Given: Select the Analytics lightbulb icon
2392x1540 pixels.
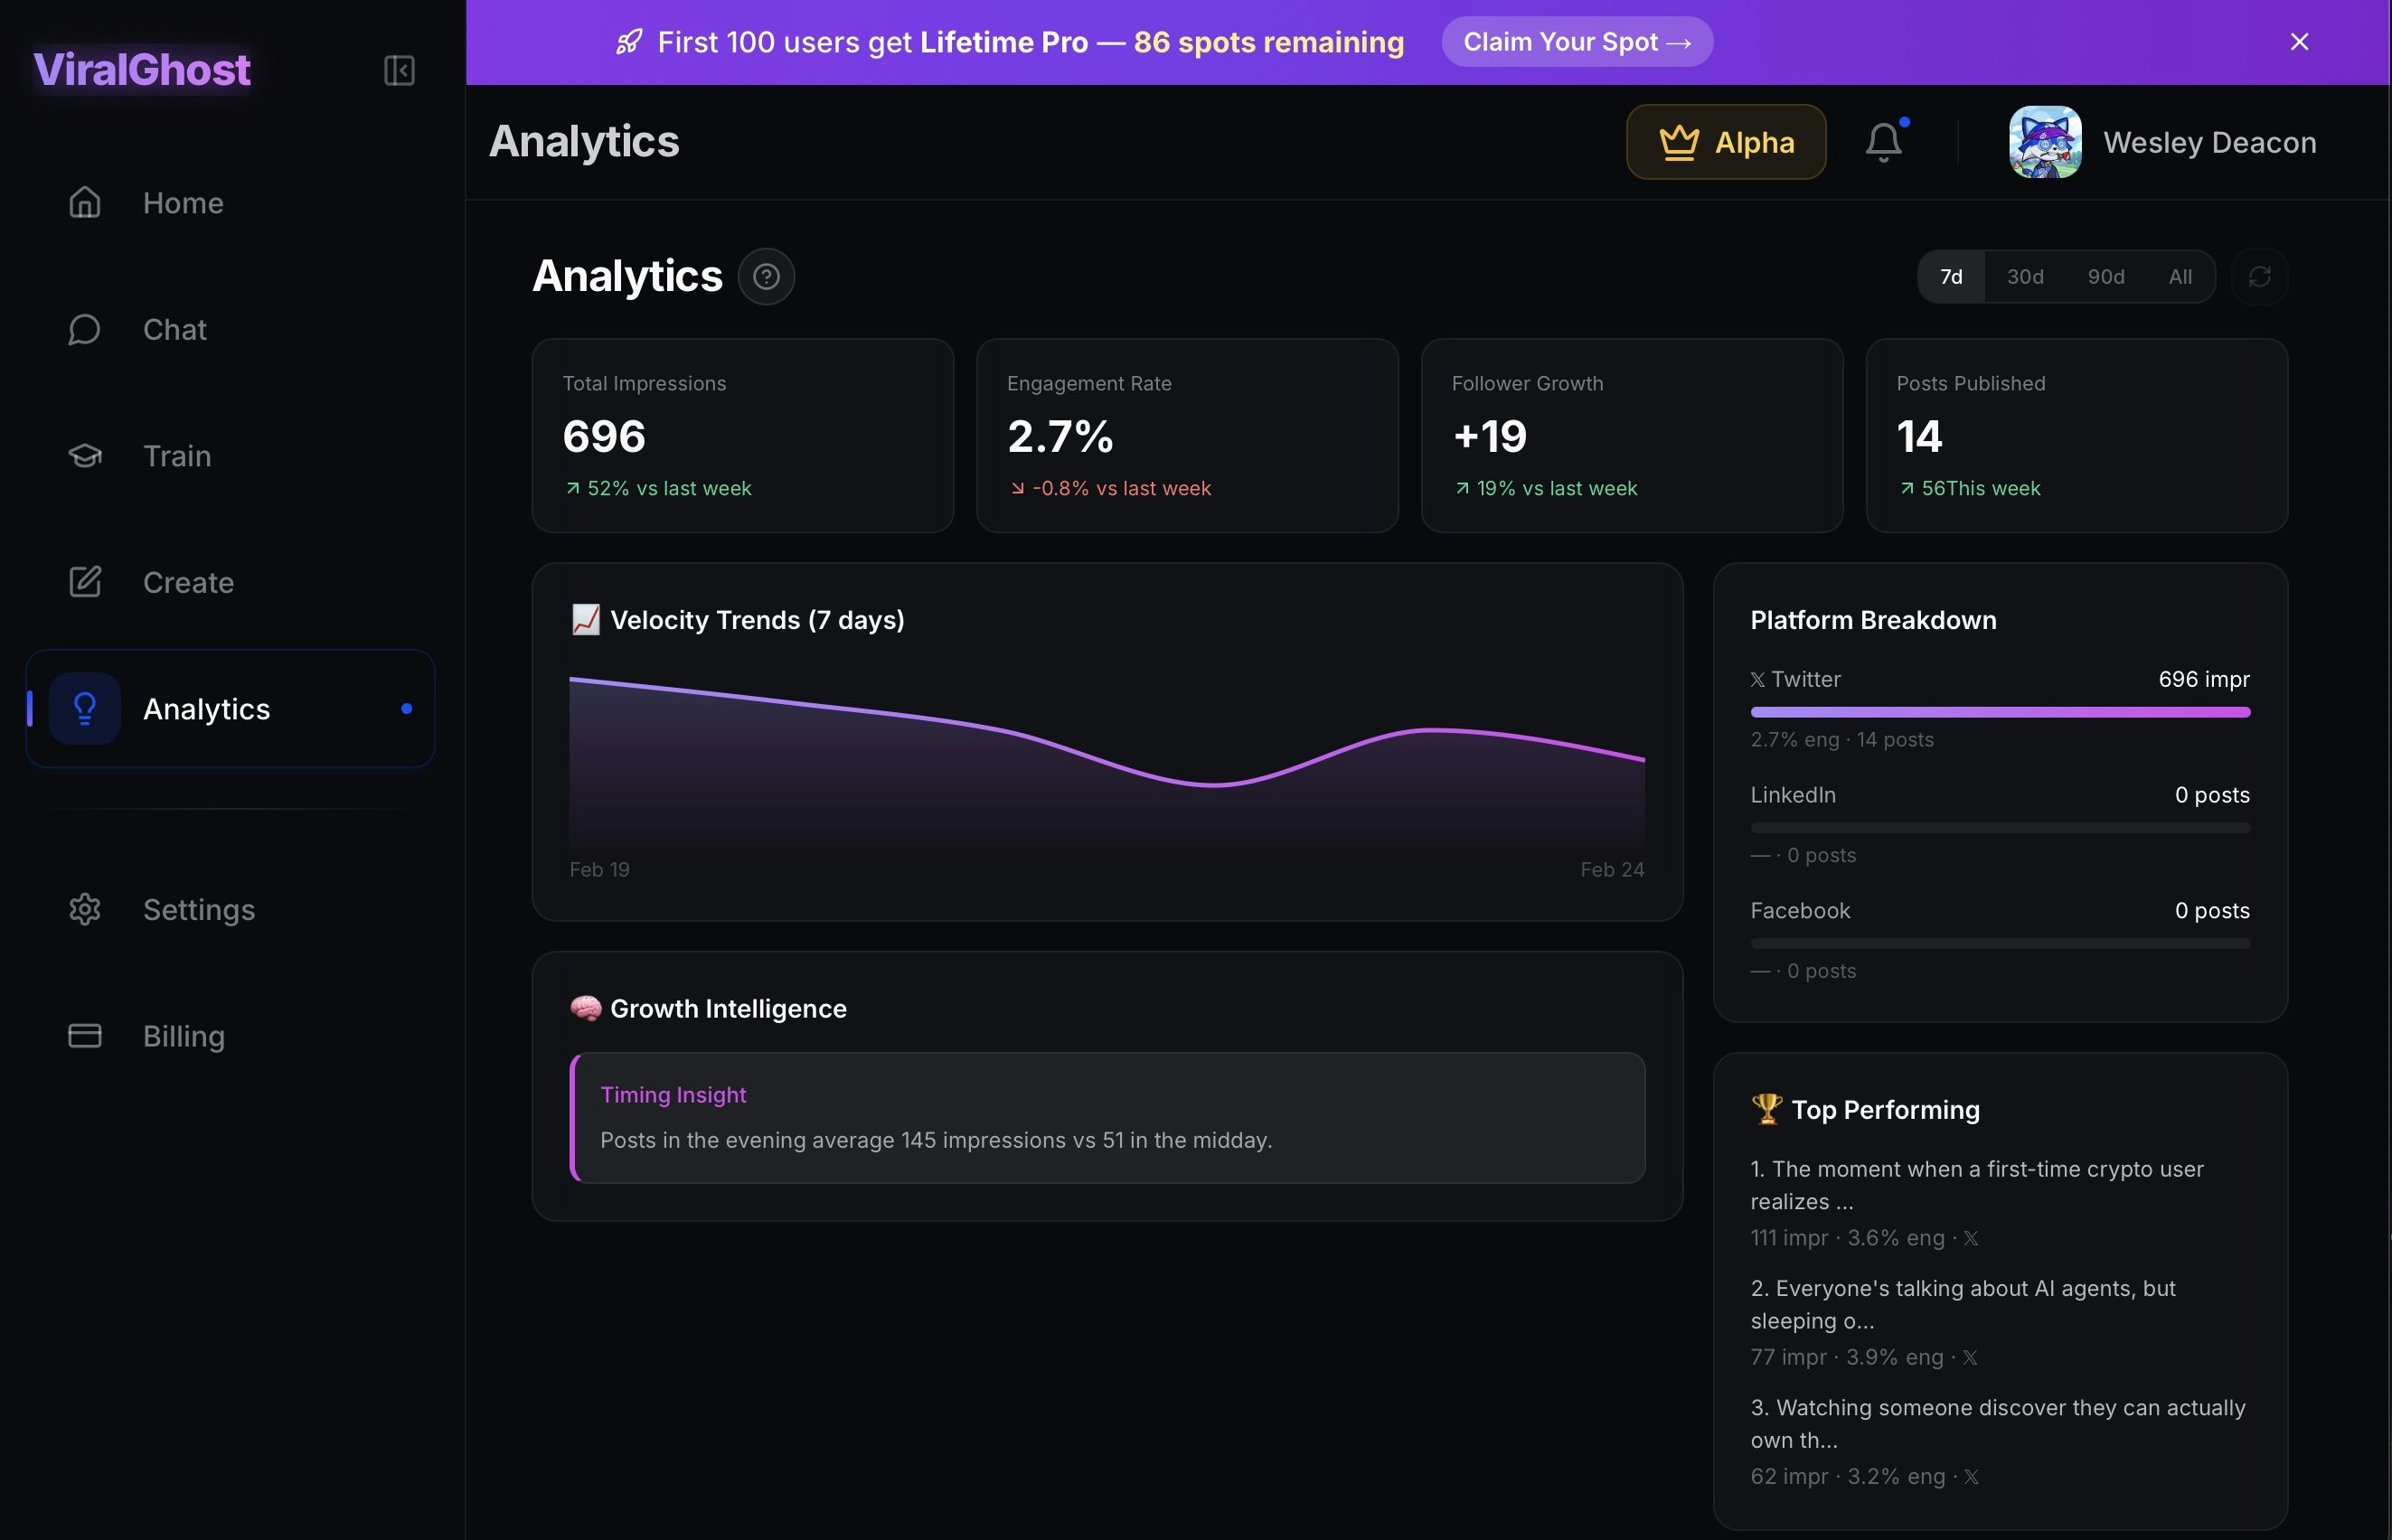Looking at the screenshot, I should [84, 708].
